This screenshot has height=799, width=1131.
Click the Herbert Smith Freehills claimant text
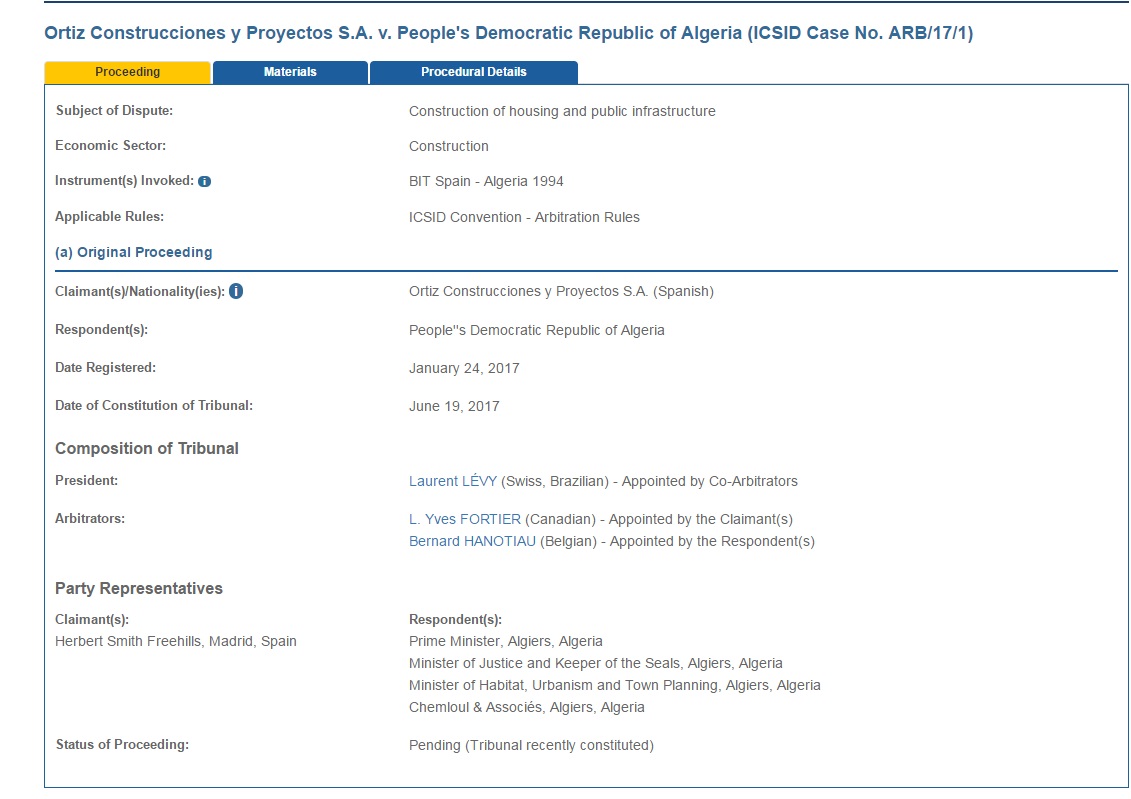pos(175,641)
